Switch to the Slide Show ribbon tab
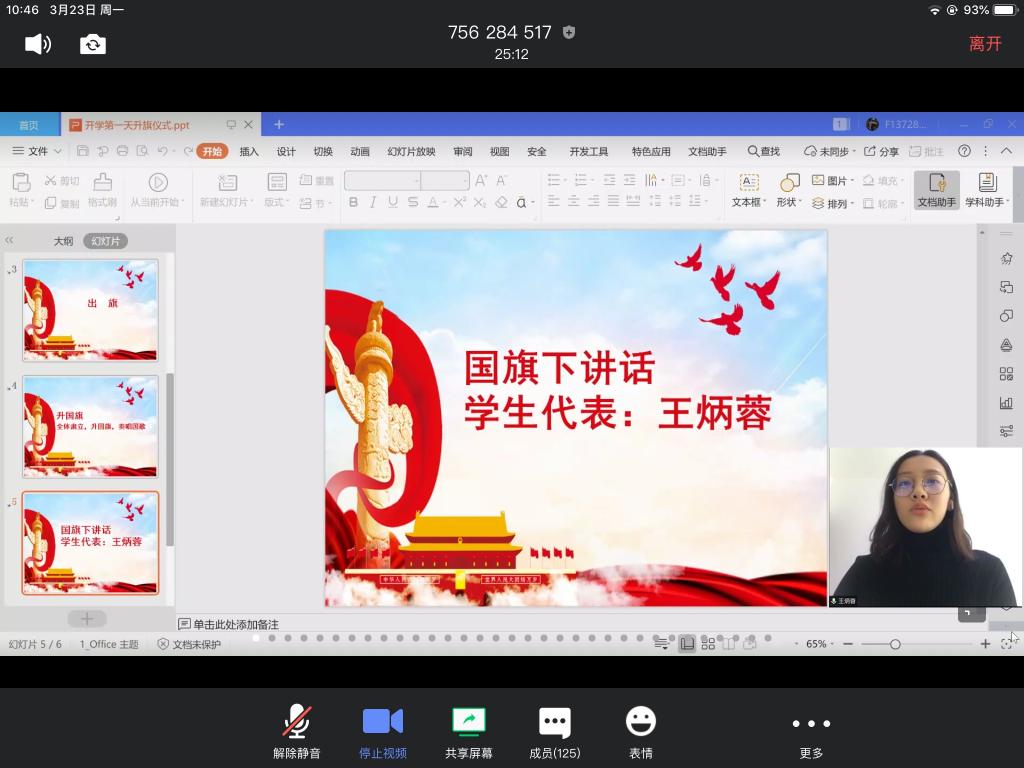Image resolution: width=1024 pixels, height=768 pixels. (411, 152)
